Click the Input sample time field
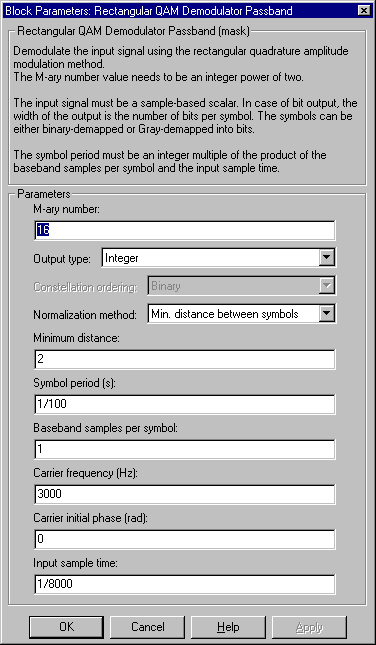This screenshot has height=645, width=376. click(185, 584)
